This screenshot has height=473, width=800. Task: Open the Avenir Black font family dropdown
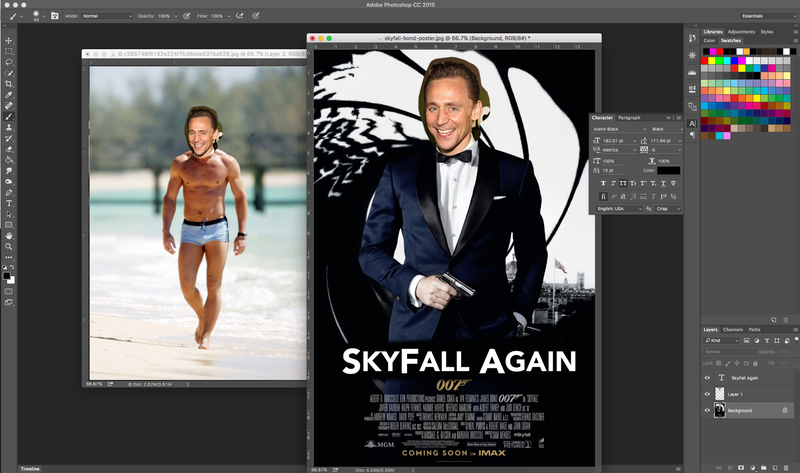click(619, 129)
